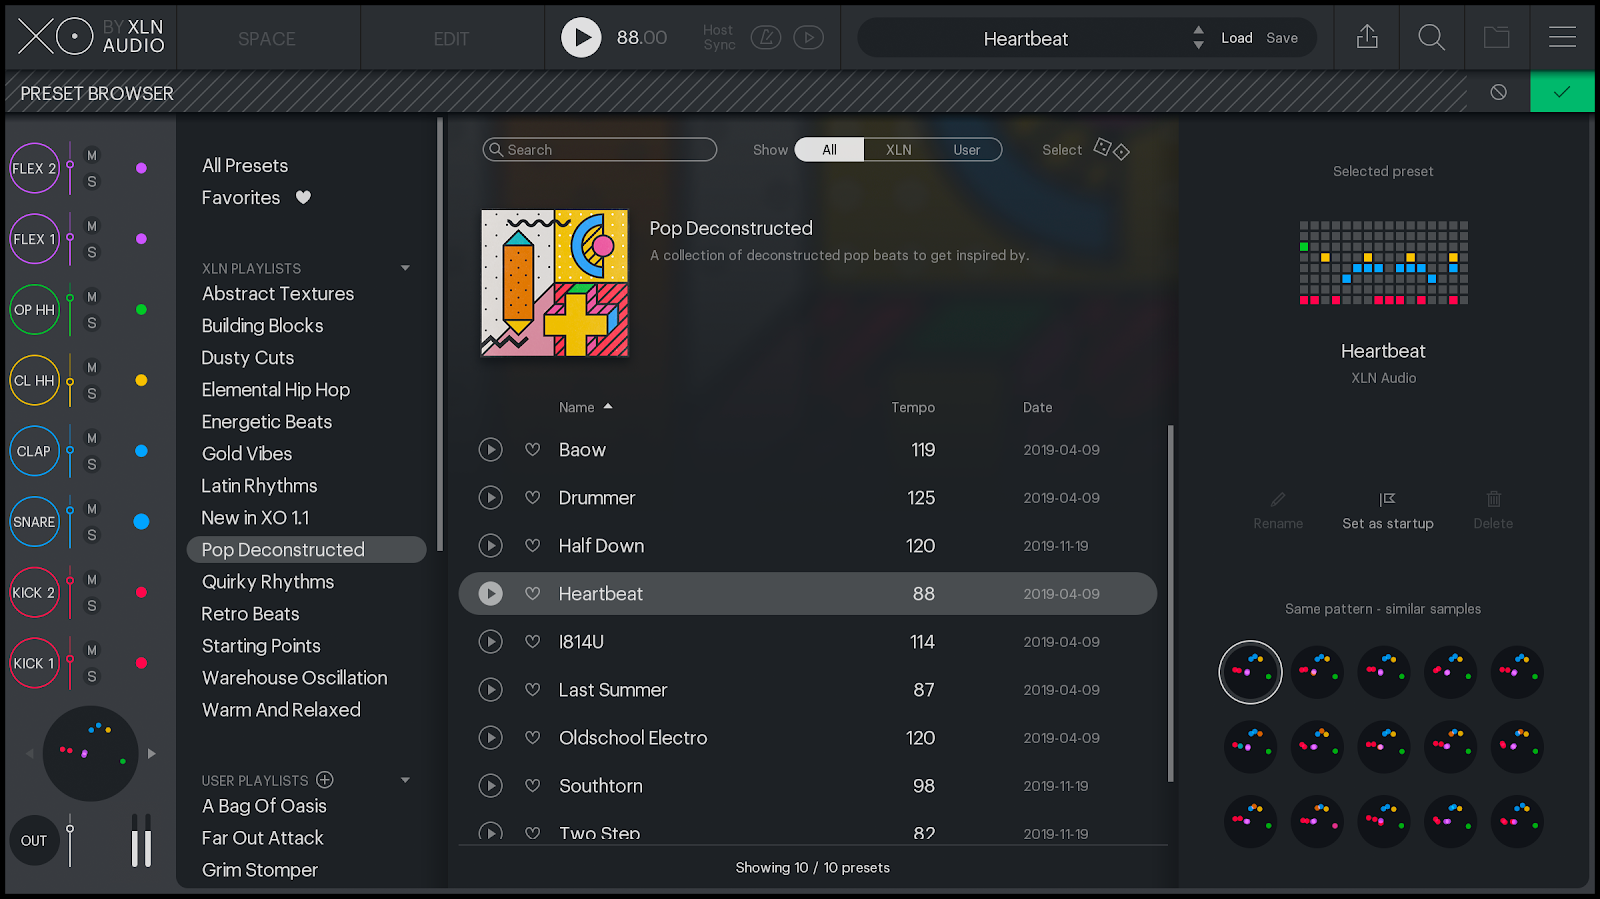Sort presets by Date column
The width and height of the screenshot is (1600, 899).
1037,407
